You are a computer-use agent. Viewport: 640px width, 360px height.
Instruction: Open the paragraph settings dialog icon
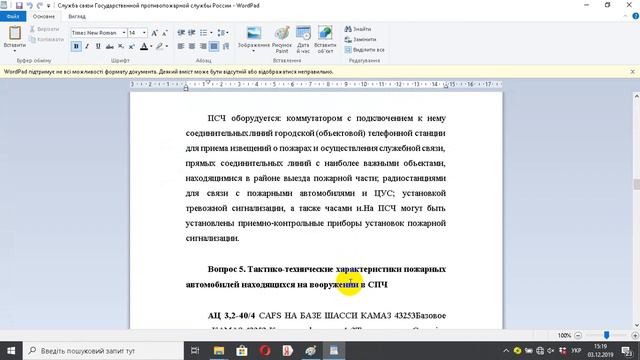point(226,47)
